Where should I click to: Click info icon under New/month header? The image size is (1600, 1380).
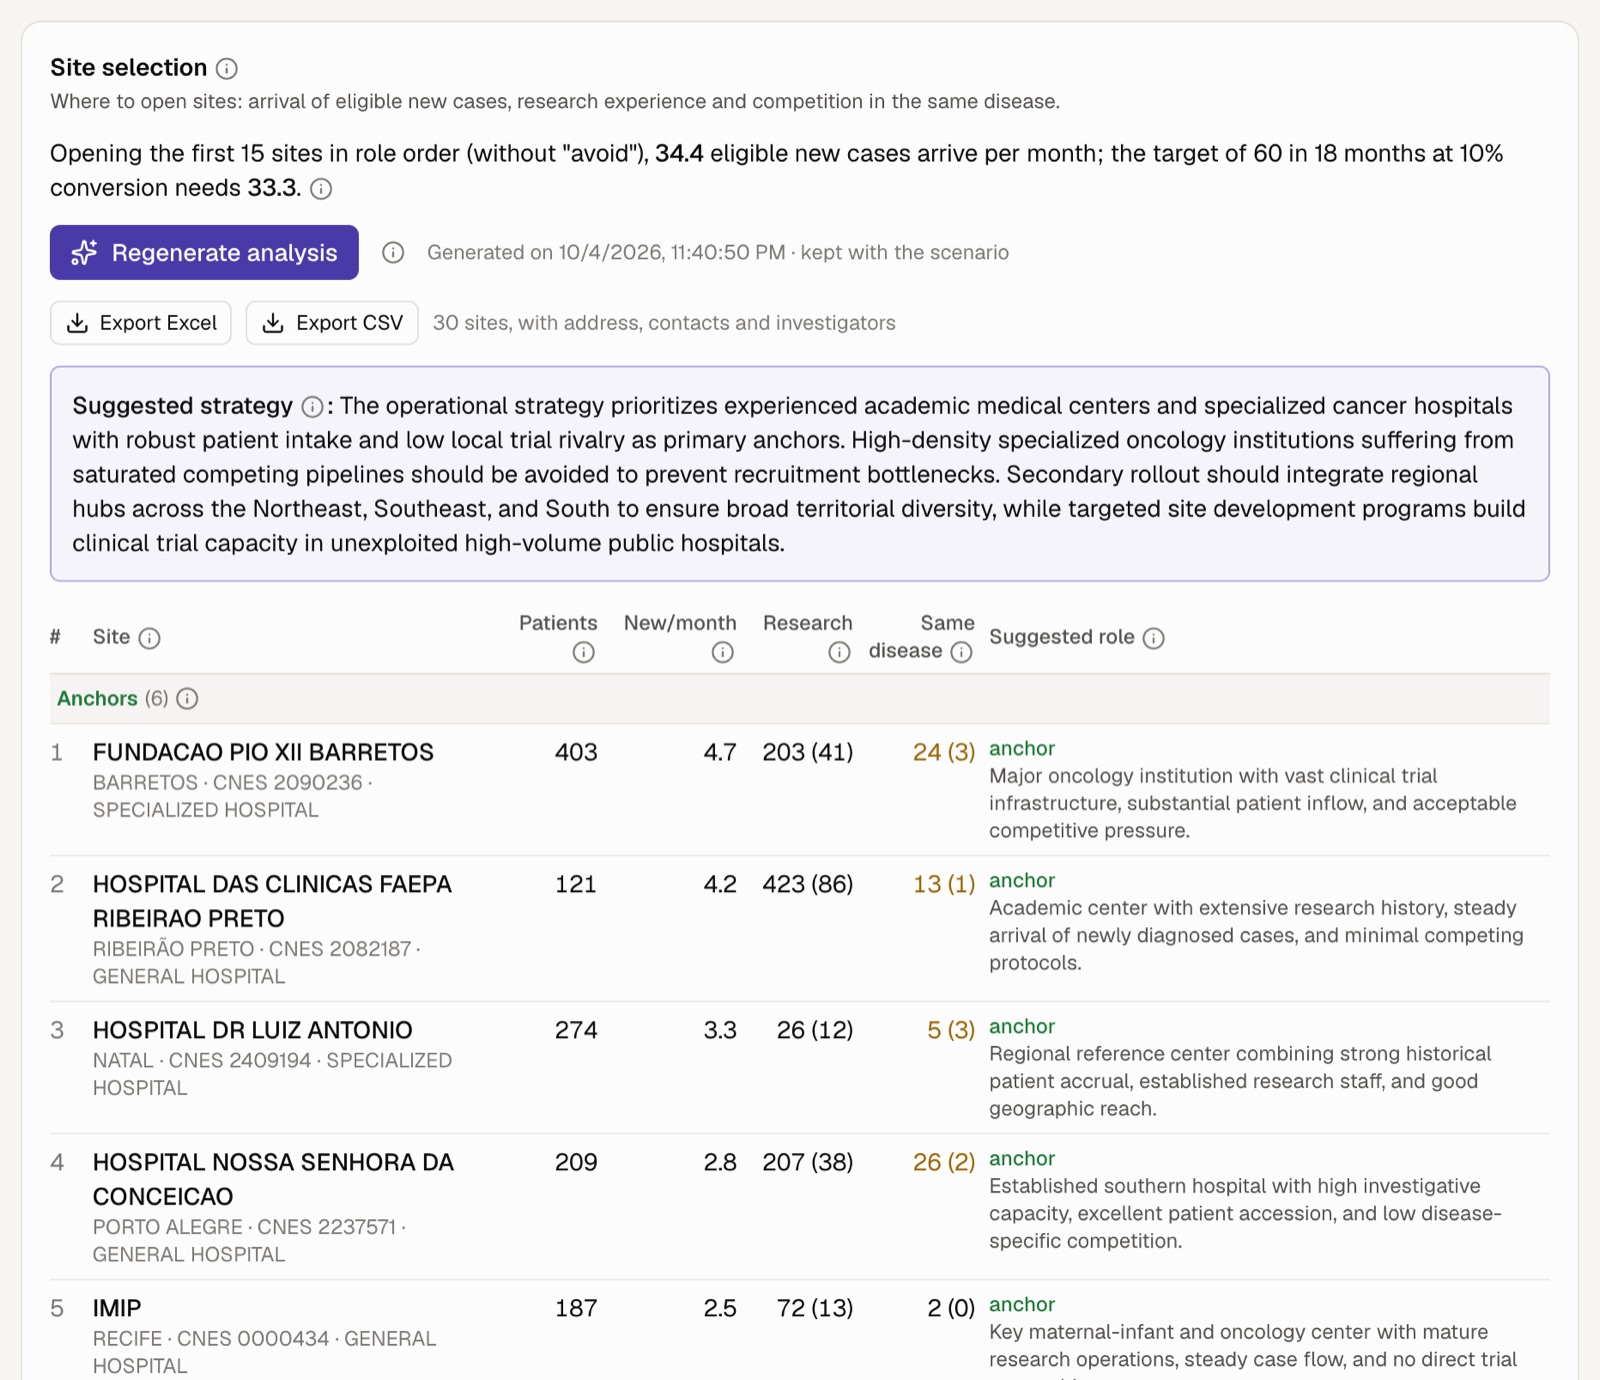click(723, 653)
